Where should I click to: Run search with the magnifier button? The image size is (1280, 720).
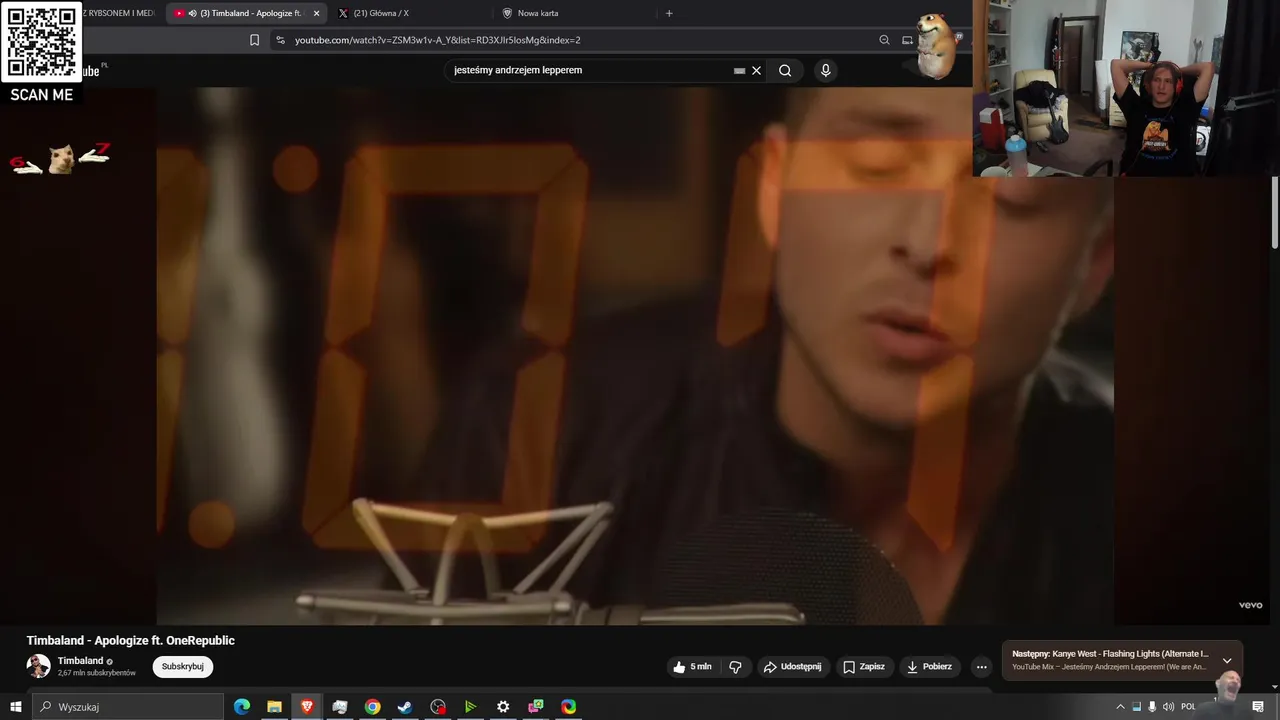[x=785, y=70]
